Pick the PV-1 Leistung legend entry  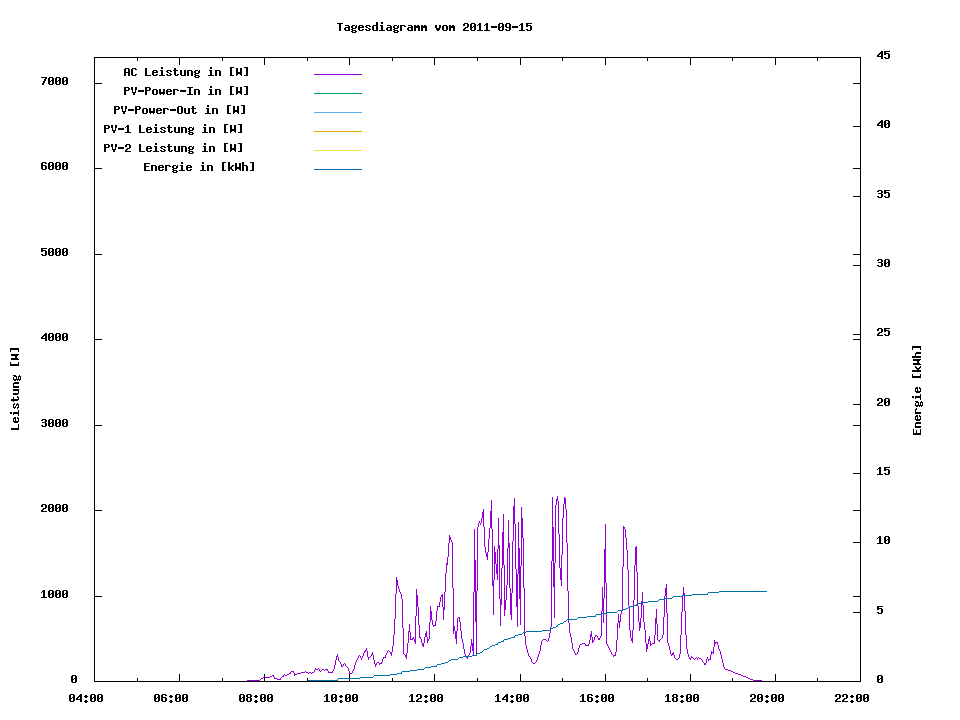click(x=173, y=129)
